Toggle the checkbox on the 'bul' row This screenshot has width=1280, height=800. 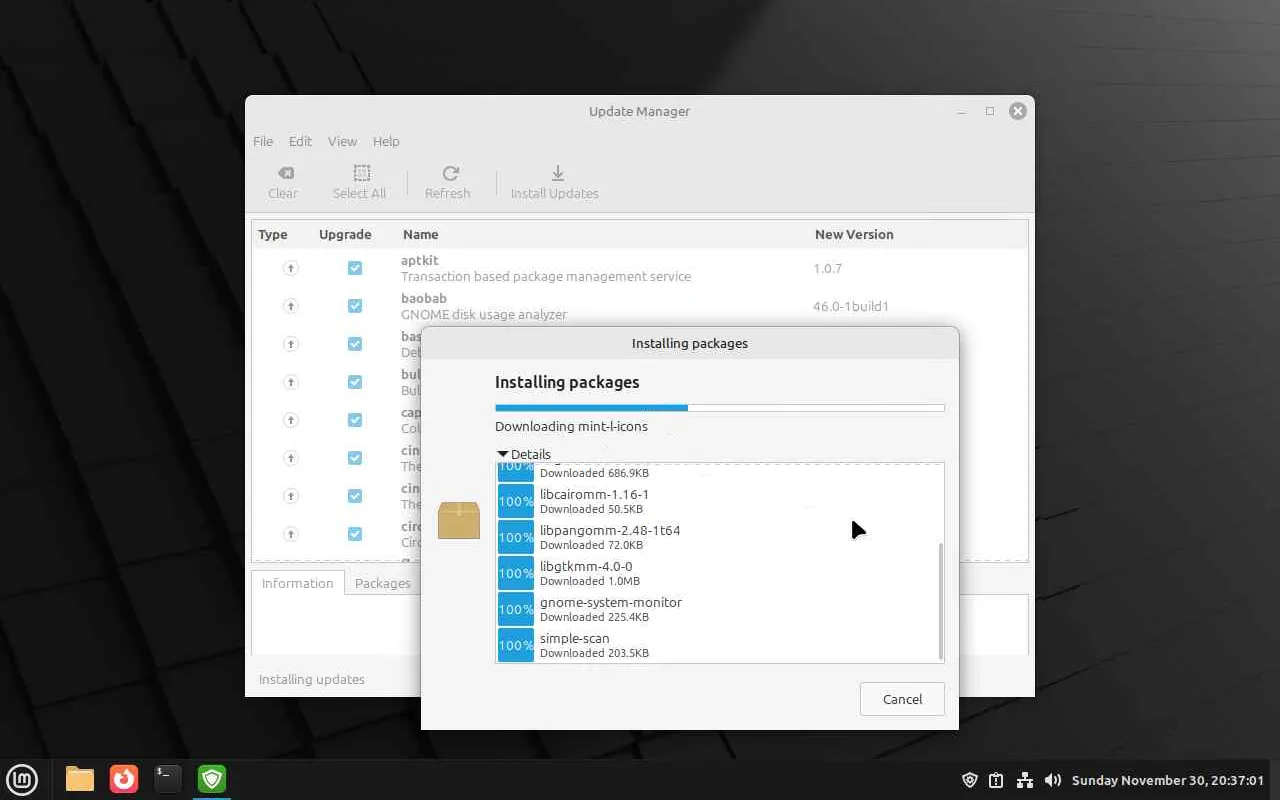pyautogui.click(x=355, y=382)
